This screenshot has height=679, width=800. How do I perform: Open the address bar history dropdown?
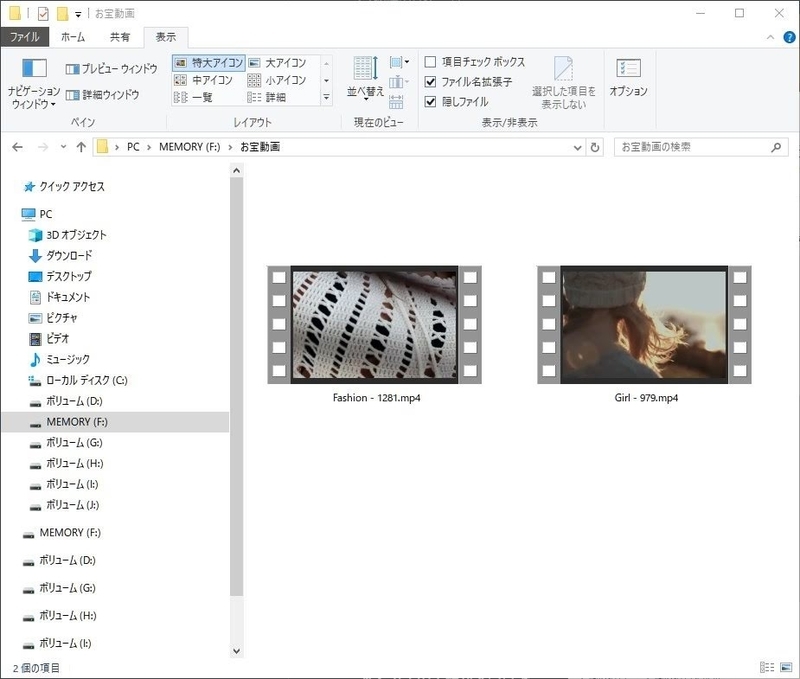click(x=578, y=147)
